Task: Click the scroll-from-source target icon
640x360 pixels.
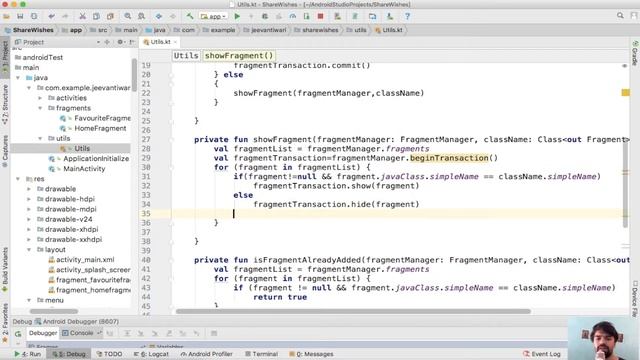Action: coord(107,42)
